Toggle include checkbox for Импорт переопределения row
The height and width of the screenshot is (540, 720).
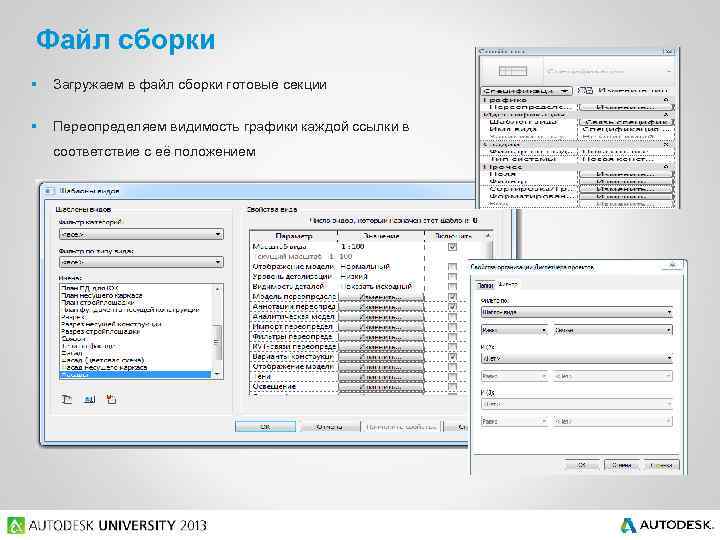point(452,327)
